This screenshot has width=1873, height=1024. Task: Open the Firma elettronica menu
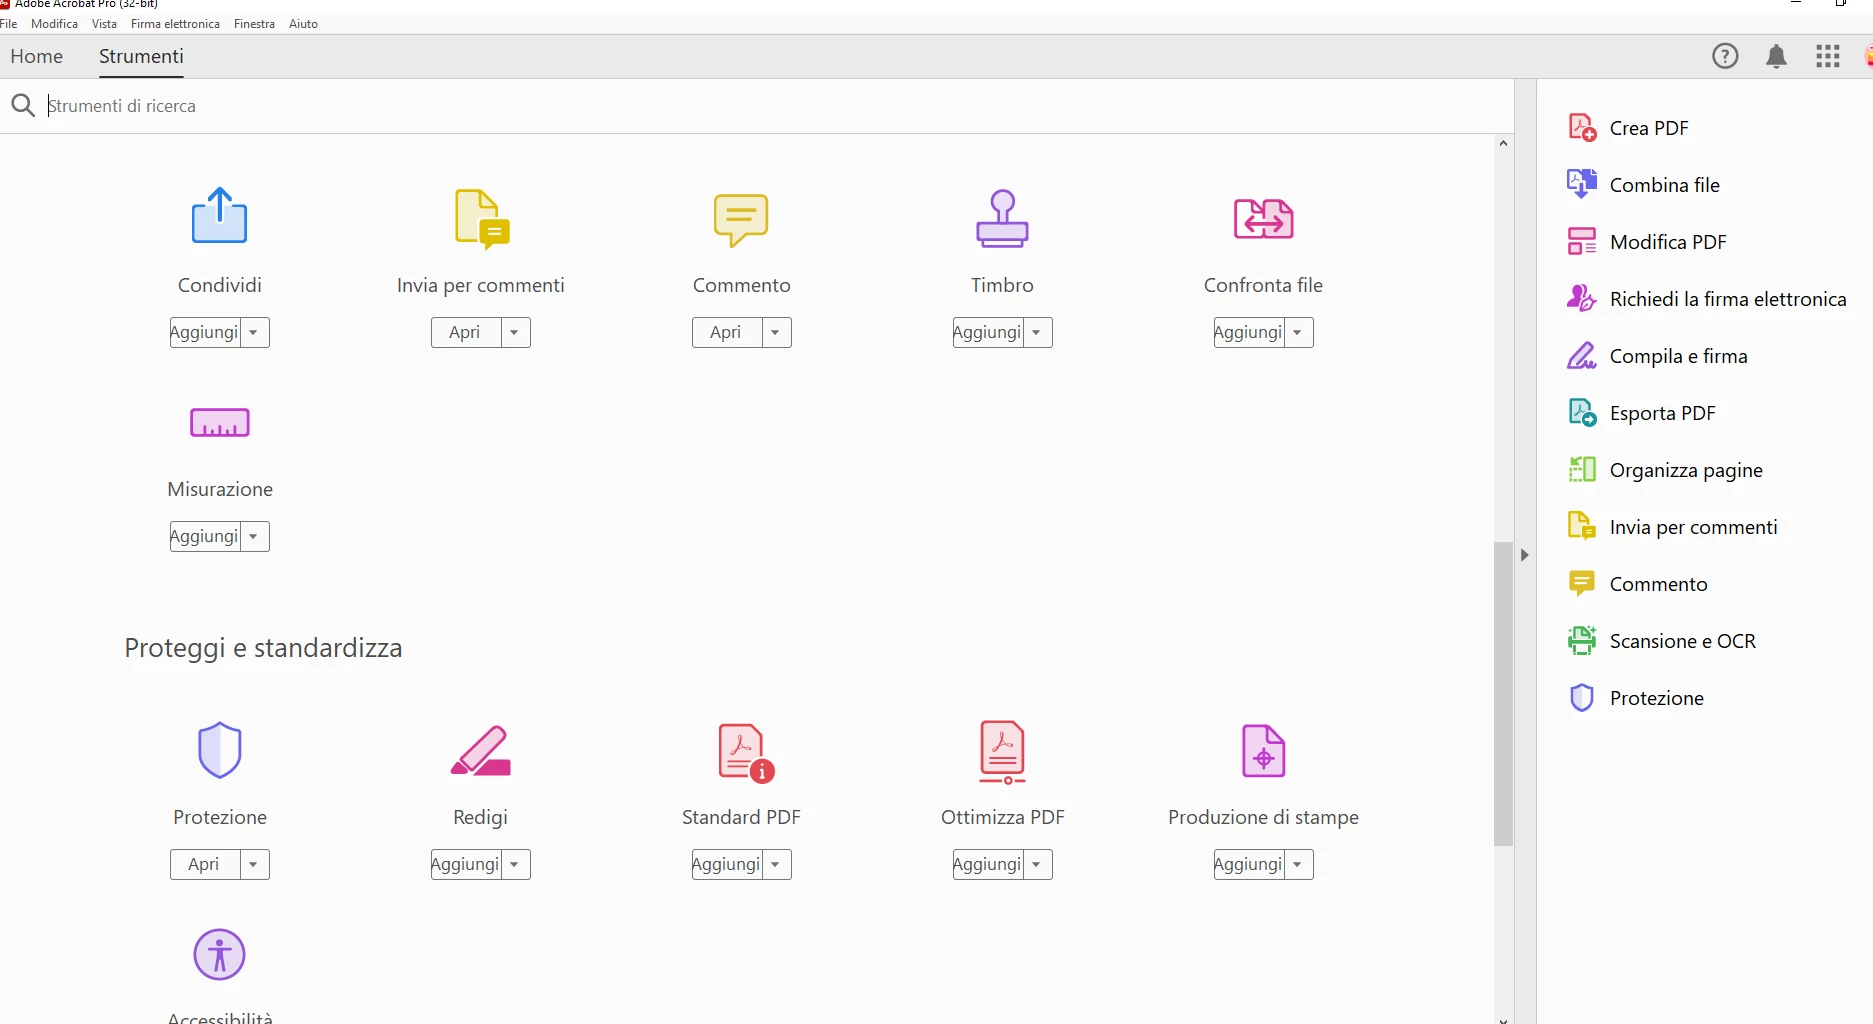[175, 24]
